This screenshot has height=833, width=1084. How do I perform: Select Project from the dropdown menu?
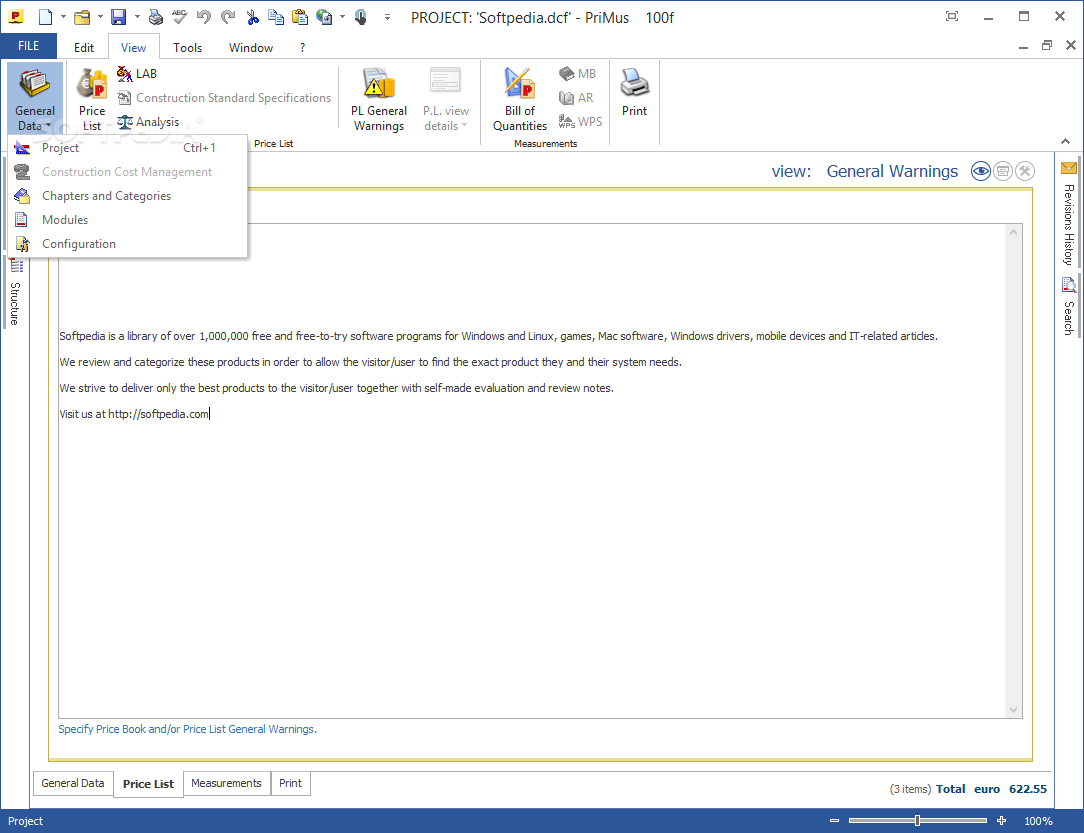(x=127, y=148)
